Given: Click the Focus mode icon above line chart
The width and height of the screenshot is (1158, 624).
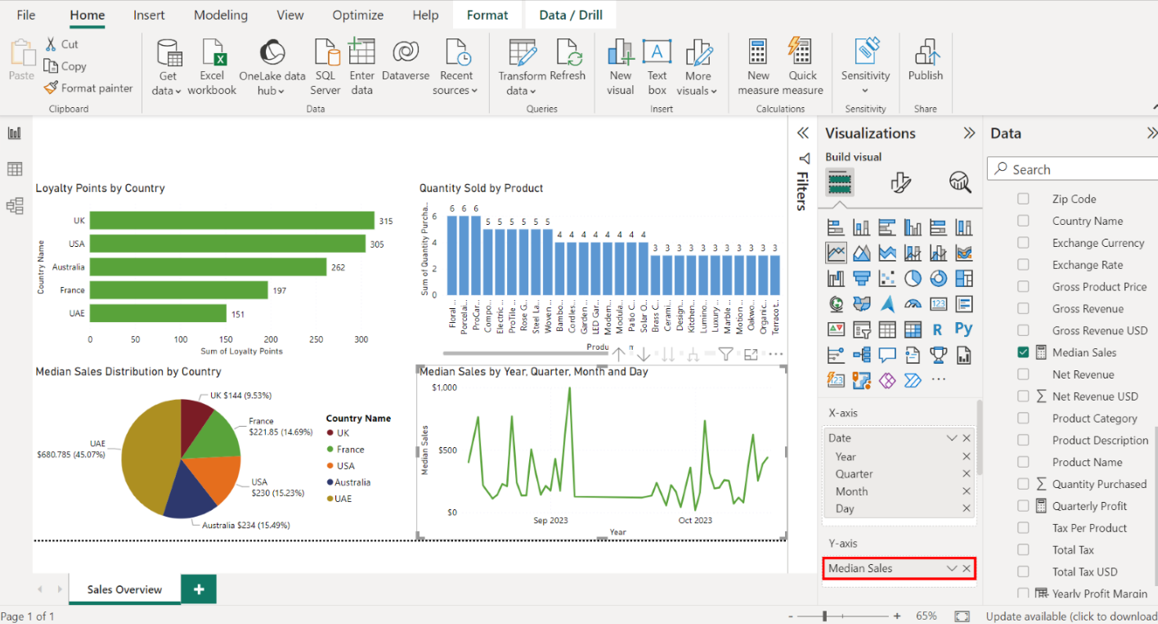Looking at the screenshot, I should [751, 354].
